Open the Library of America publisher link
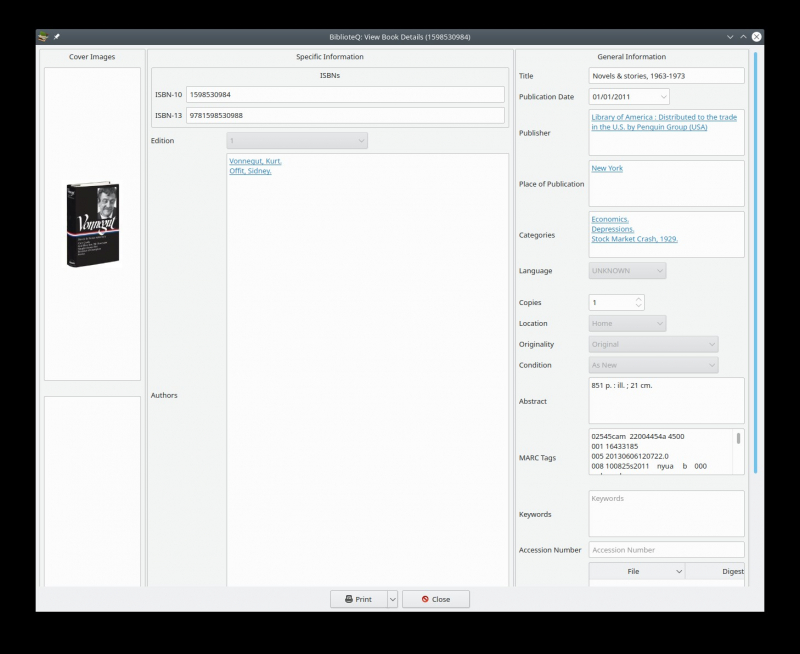This screenshot has height=654, width=800. [664, 122]
